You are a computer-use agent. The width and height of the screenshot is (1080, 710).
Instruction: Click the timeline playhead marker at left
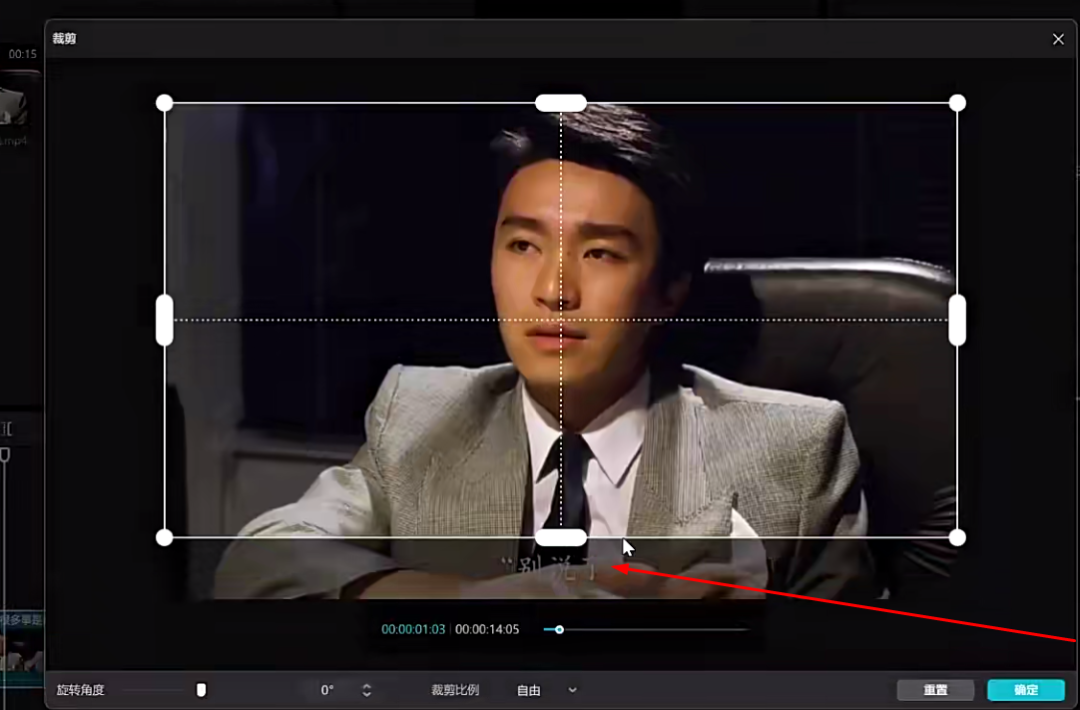click(x=5, y=456)
